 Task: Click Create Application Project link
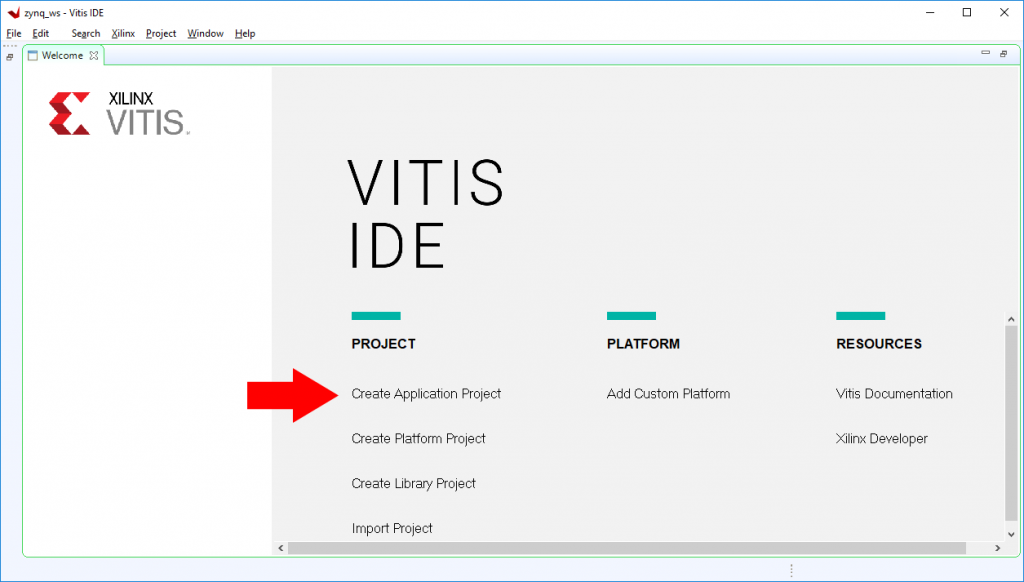(426, 394)
